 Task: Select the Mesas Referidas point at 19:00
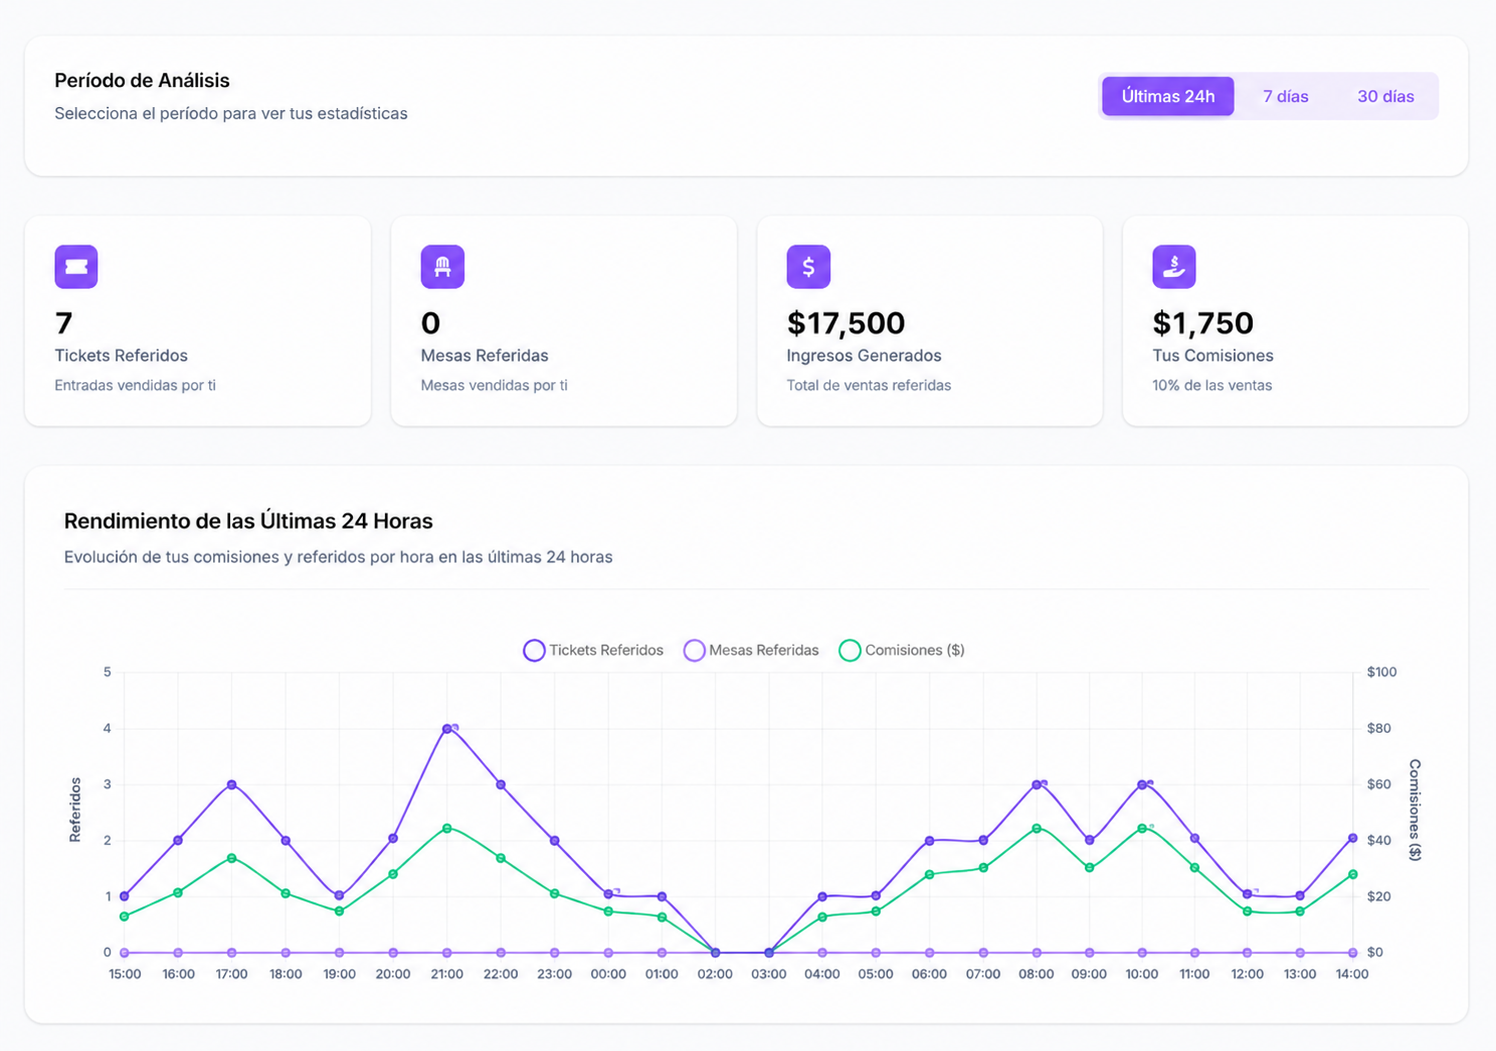[339, 953]
